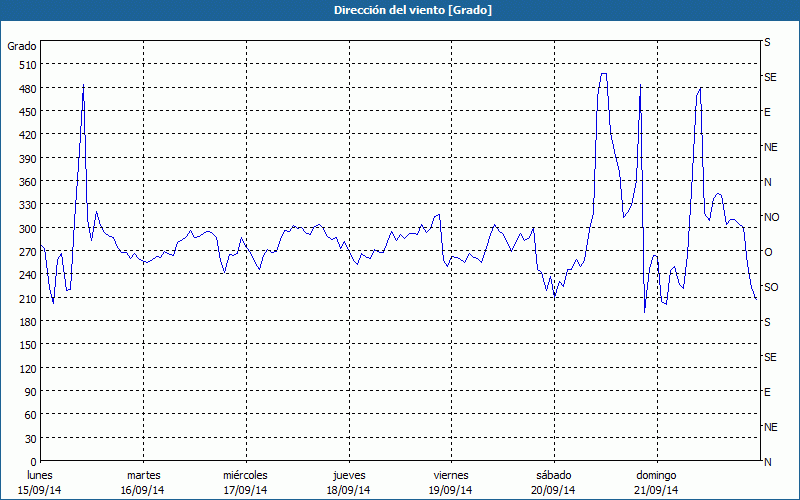Image resolution: width=800 pixels, height=500 pixels.
Task: Select the miércoles day label
Action: point(245,475)
